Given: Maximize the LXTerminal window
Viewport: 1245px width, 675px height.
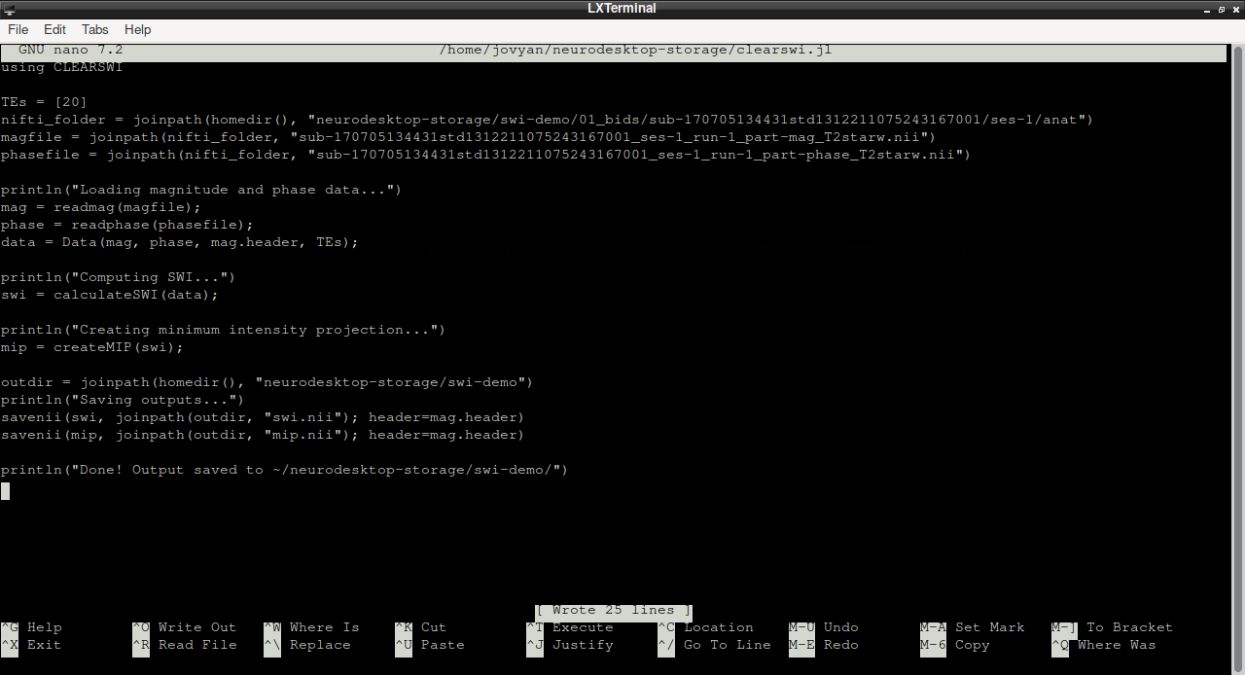Looking at the screenshot, I should point(1224,8).
